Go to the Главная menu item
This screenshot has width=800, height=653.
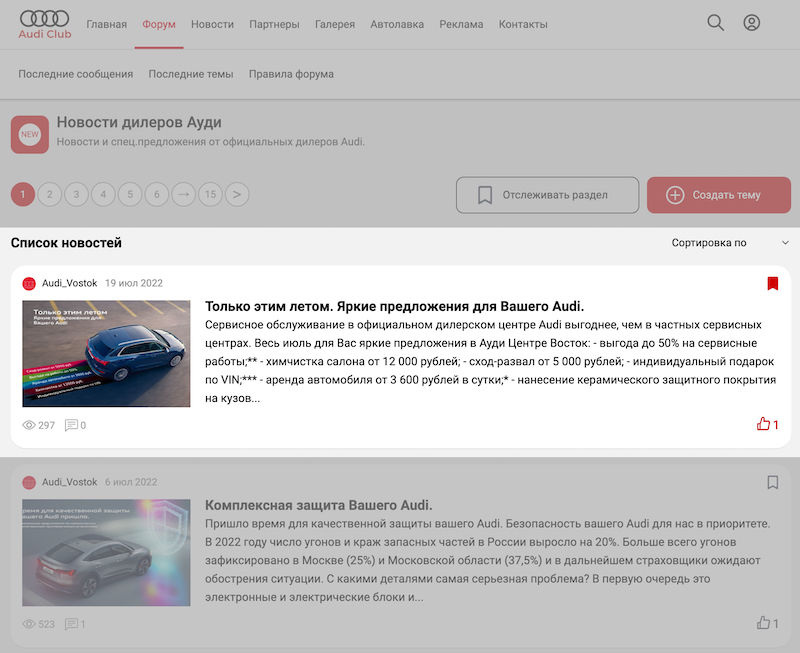pos(107,24)
